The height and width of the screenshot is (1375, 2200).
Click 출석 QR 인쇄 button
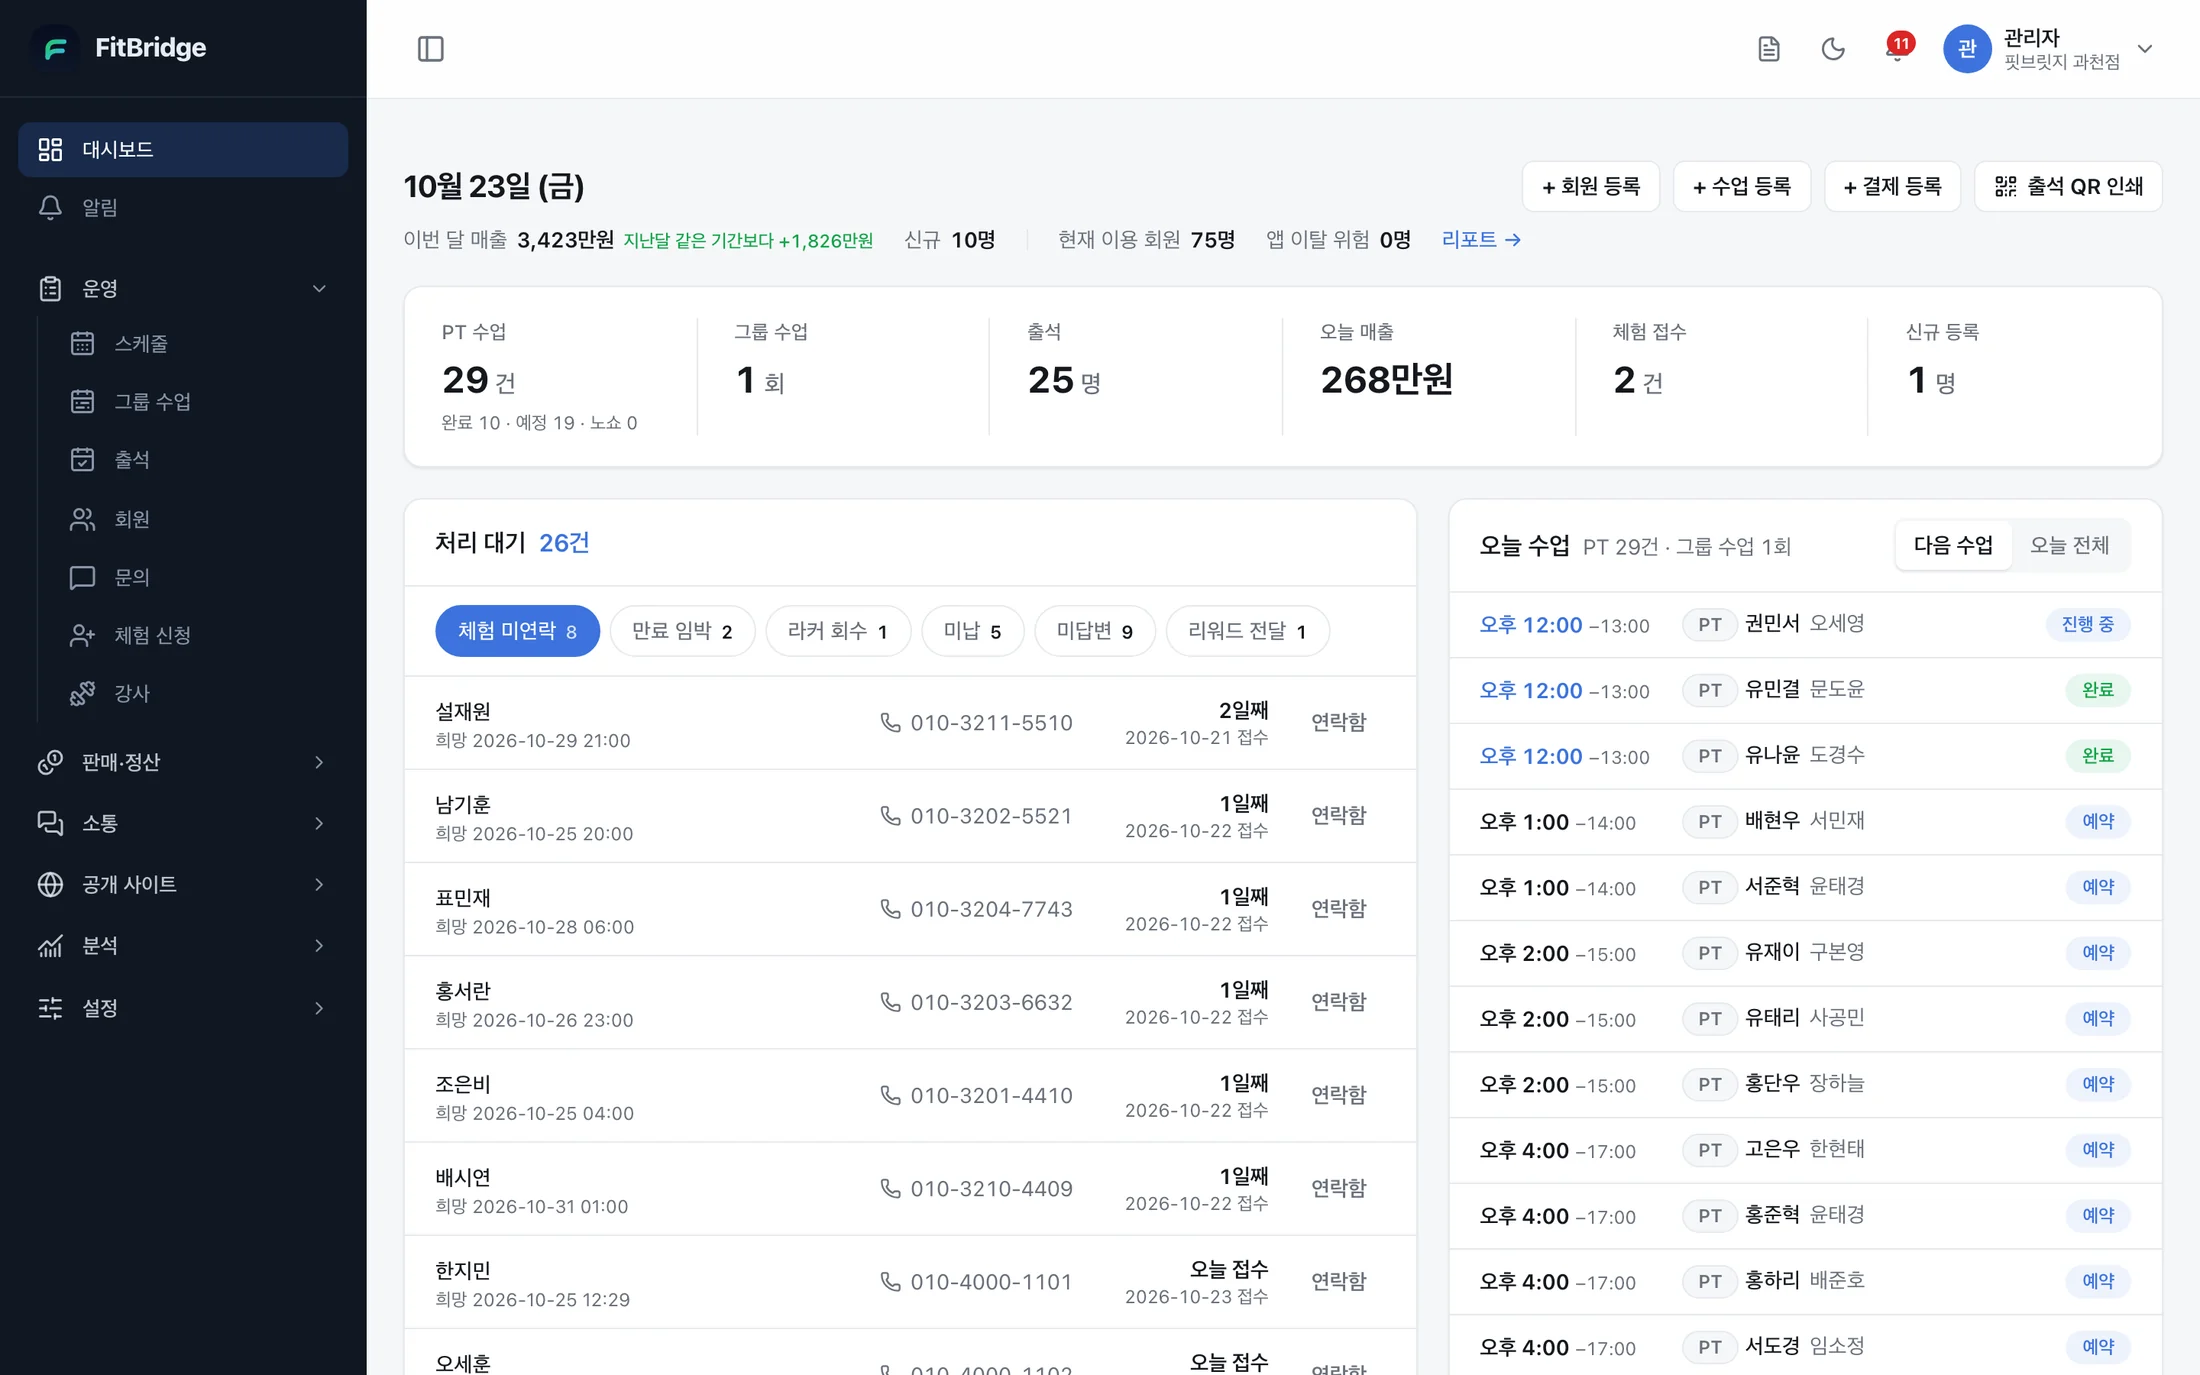tap(2068, 186)
